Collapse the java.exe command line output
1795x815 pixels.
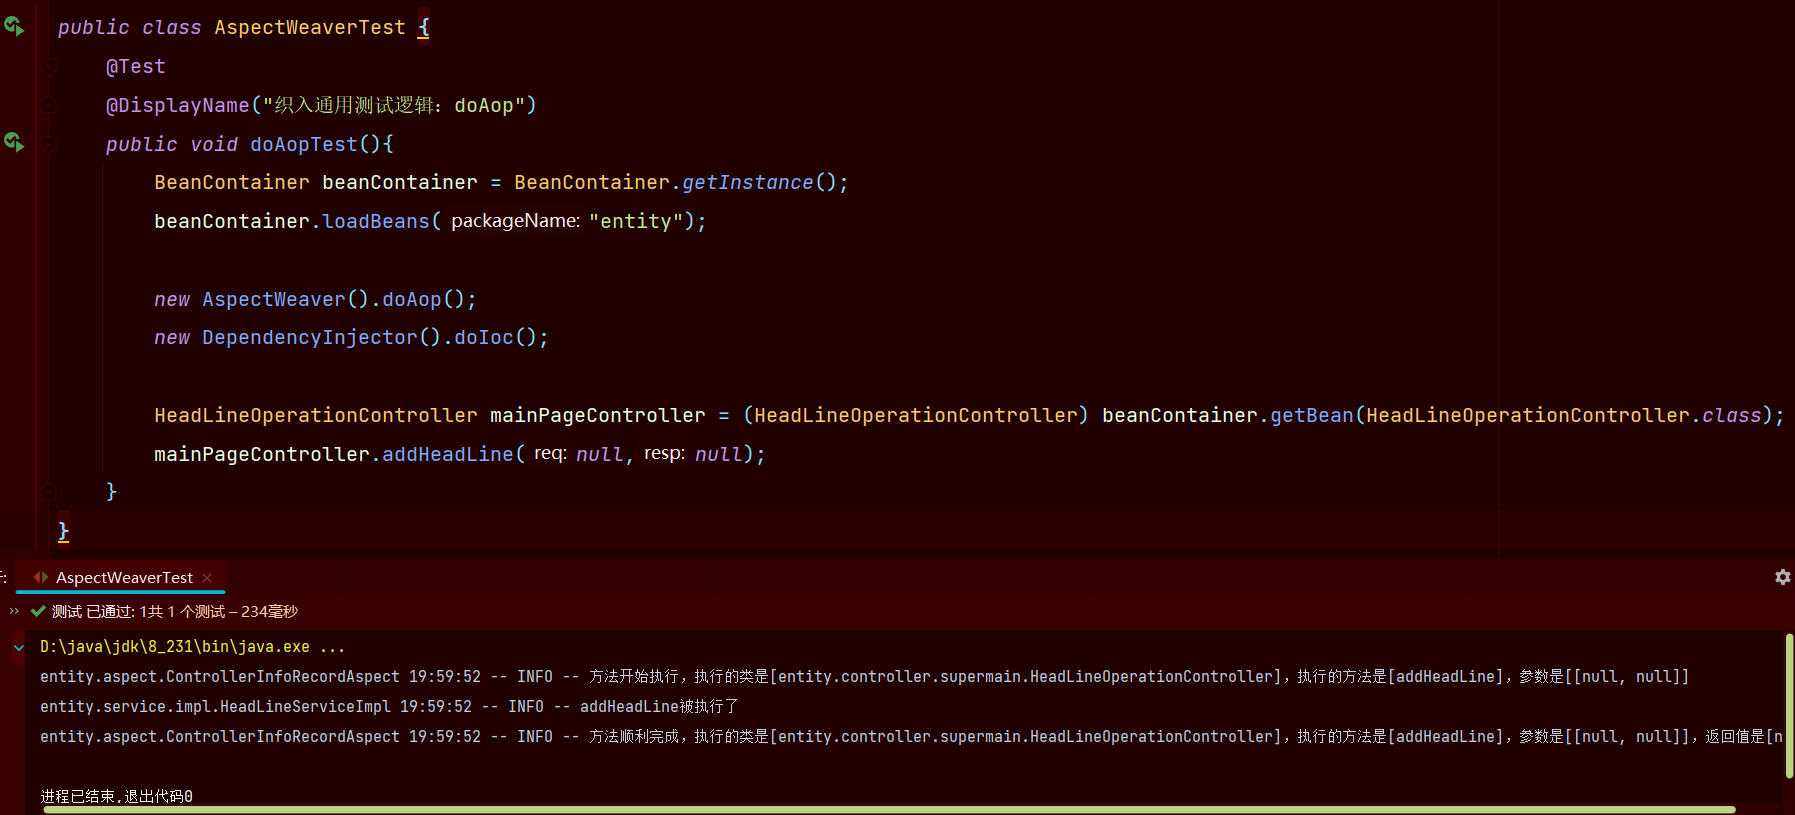pyautogui.click(x=19, y=647)
